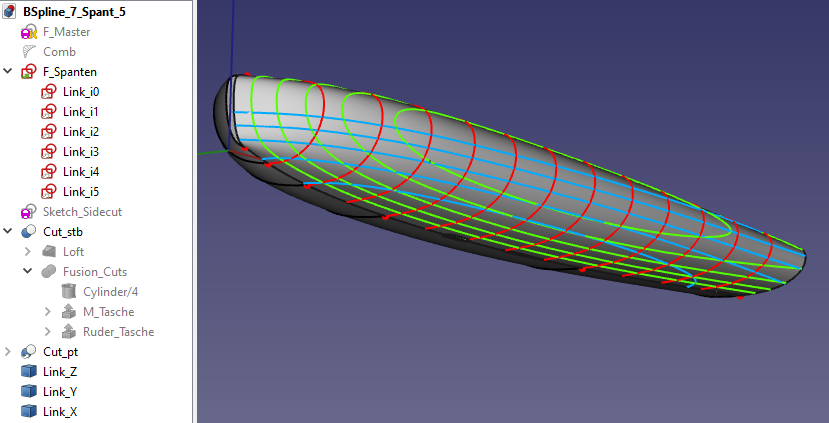829x423 pixels.
Task: Expand the Loft tree node
Action: click(x=28, y=252)
